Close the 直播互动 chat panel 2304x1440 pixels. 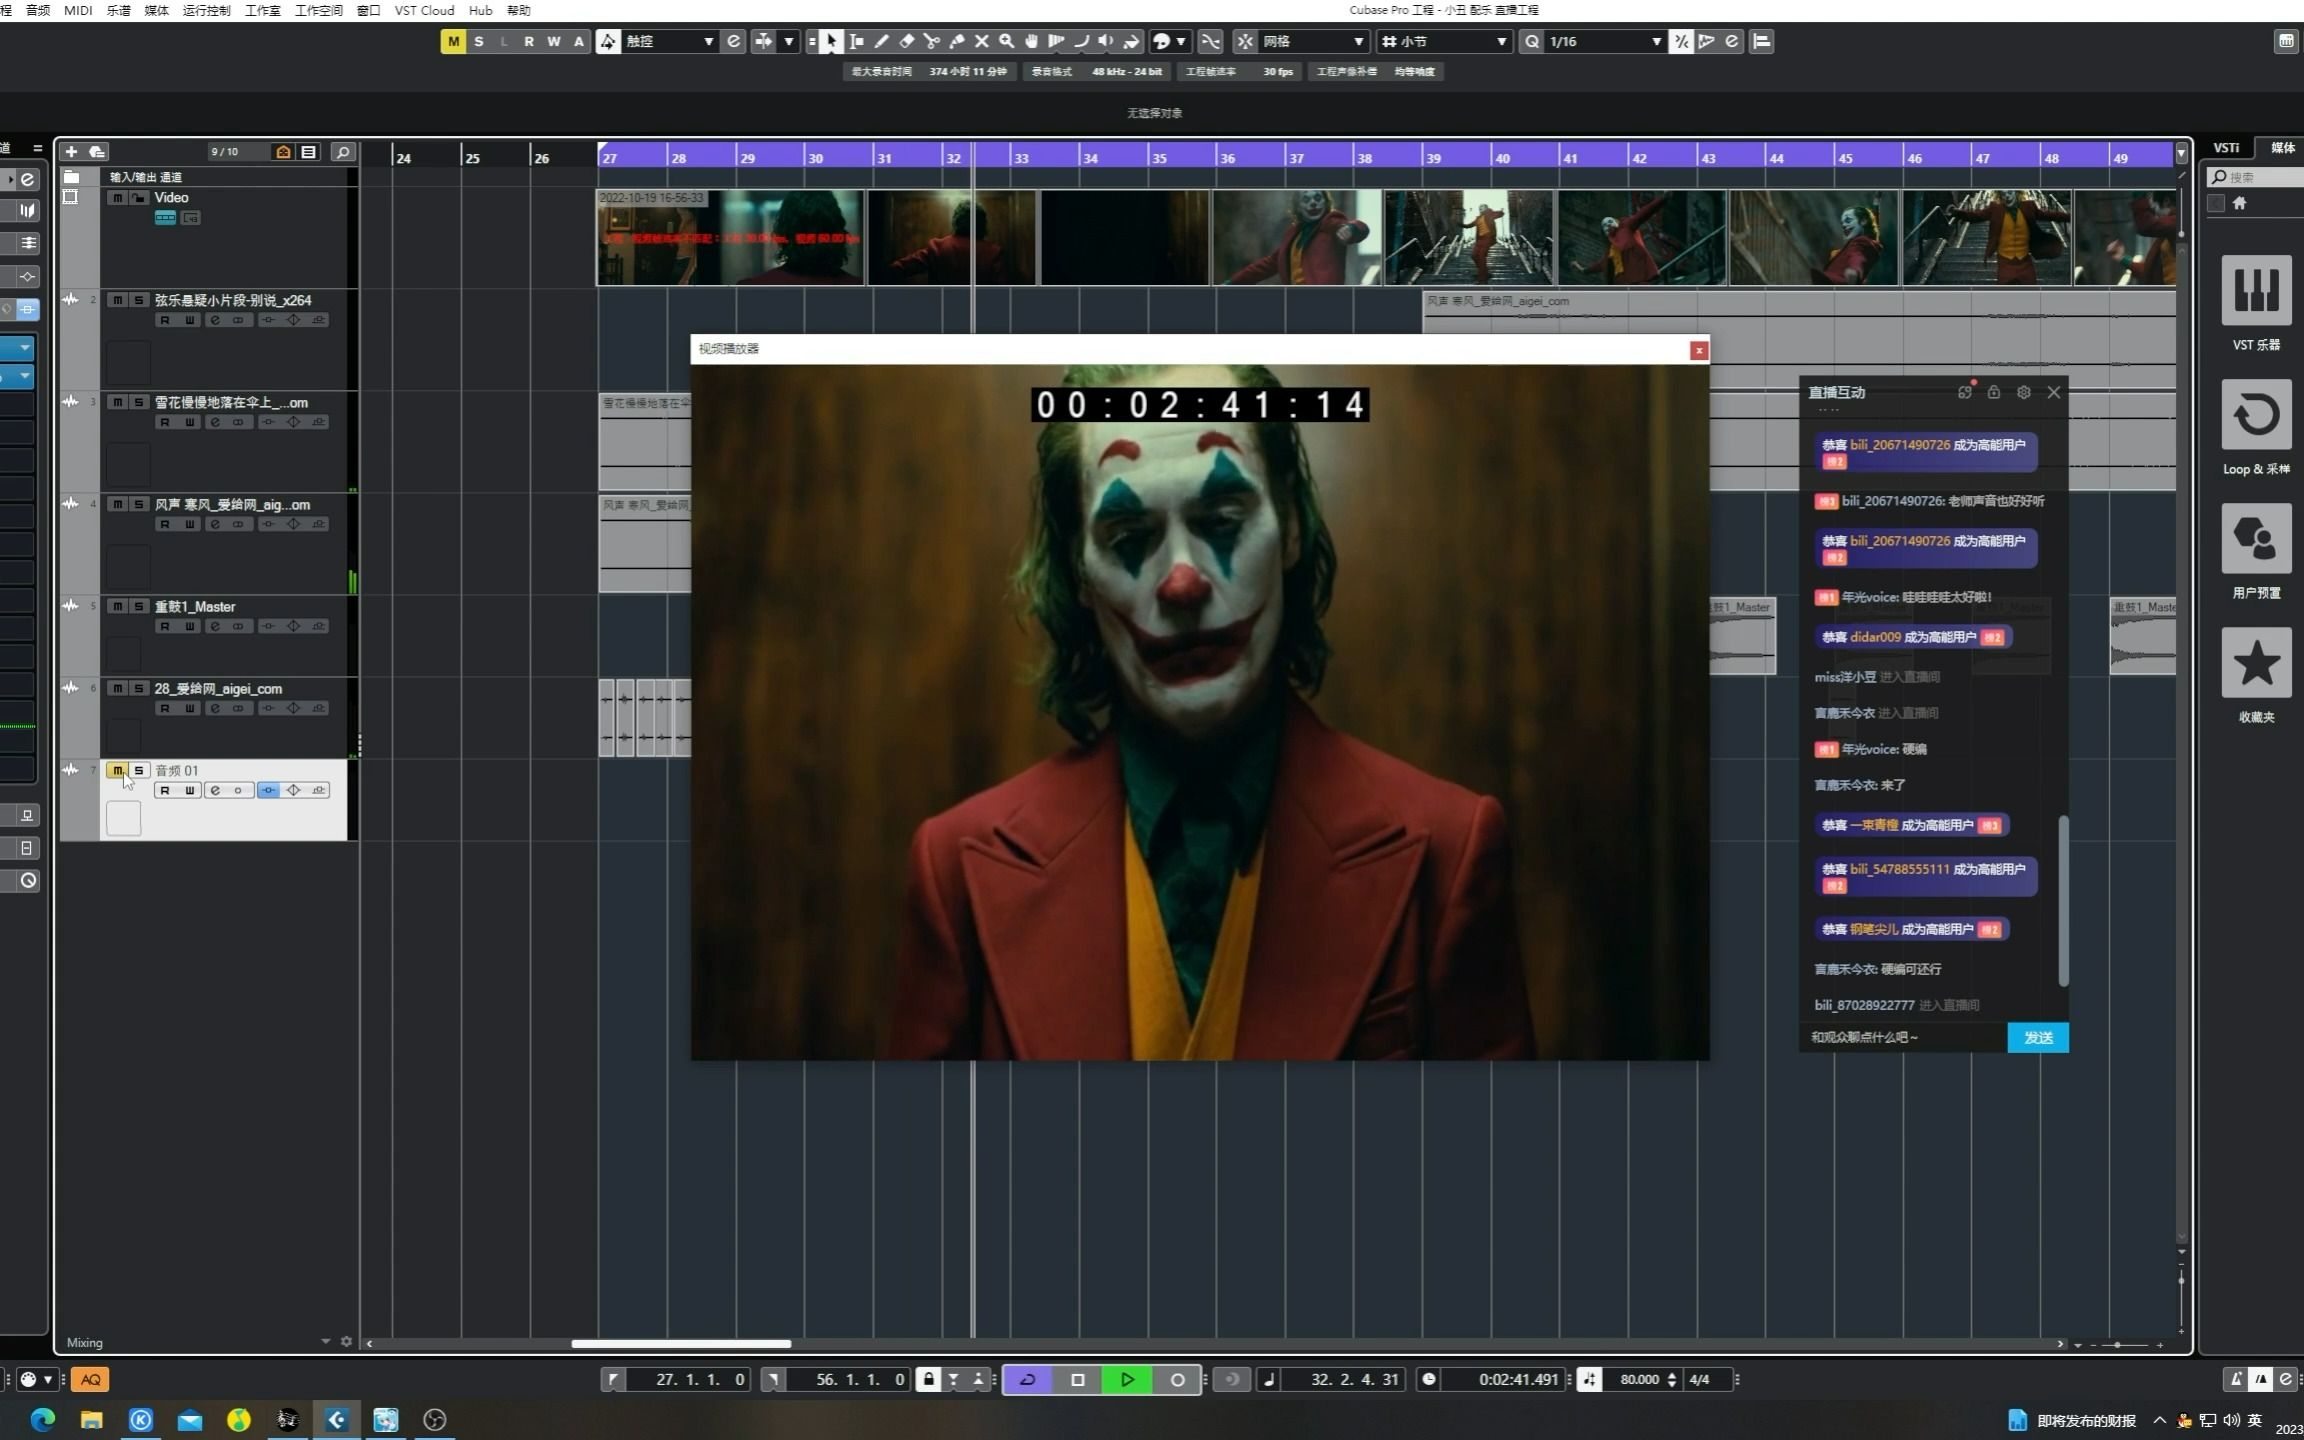[x=2053, y=392]
